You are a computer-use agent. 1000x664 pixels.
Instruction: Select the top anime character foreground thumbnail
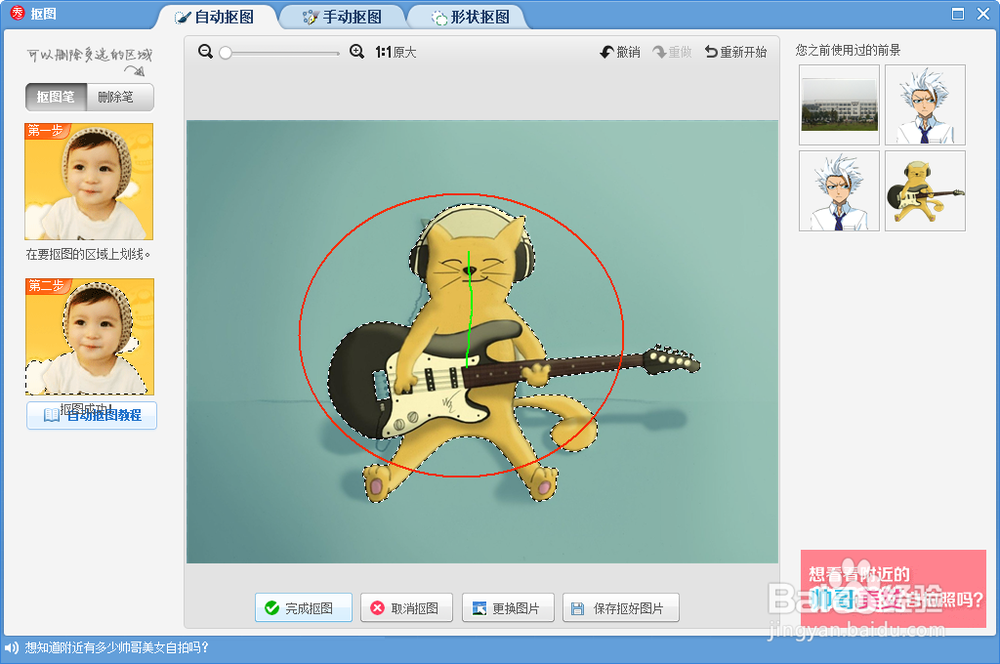click(x=925, y=105)
